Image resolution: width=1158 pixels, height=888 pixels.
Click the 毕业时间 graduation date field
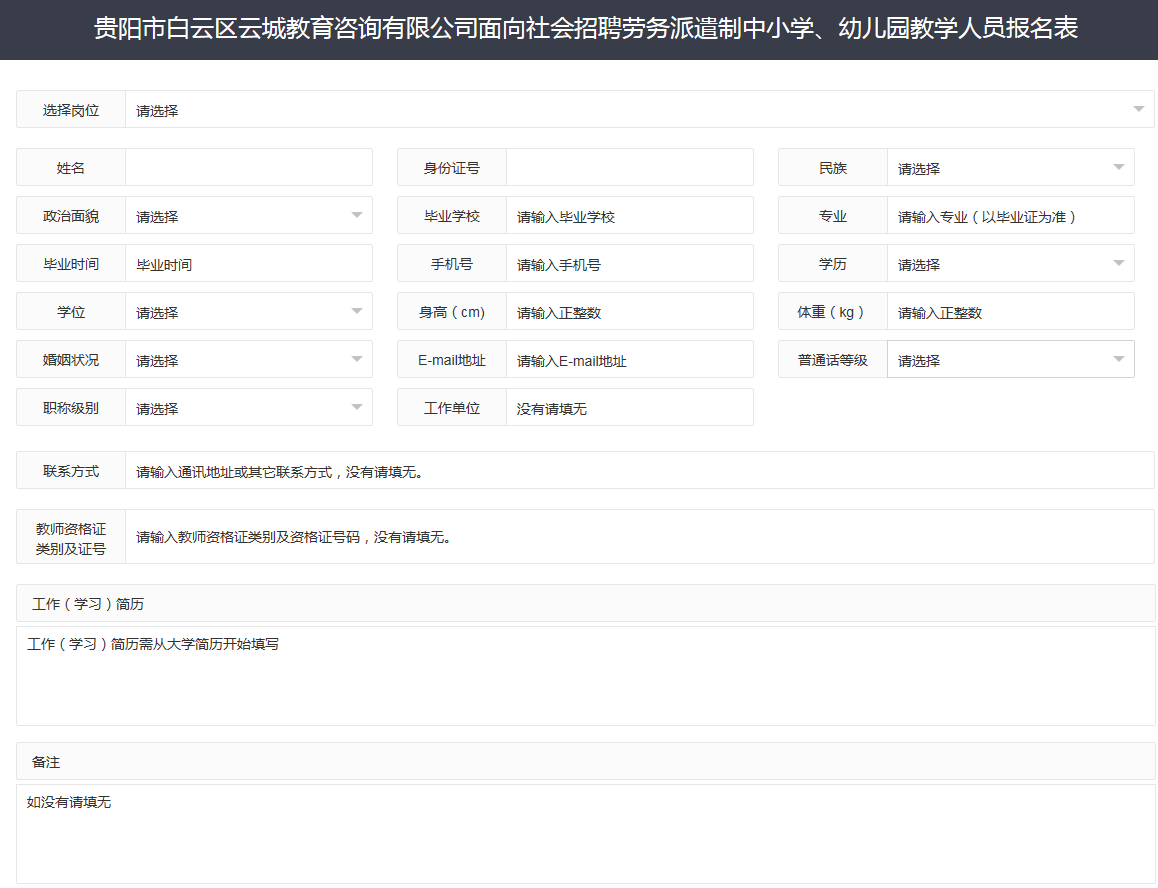coord(248,263)
